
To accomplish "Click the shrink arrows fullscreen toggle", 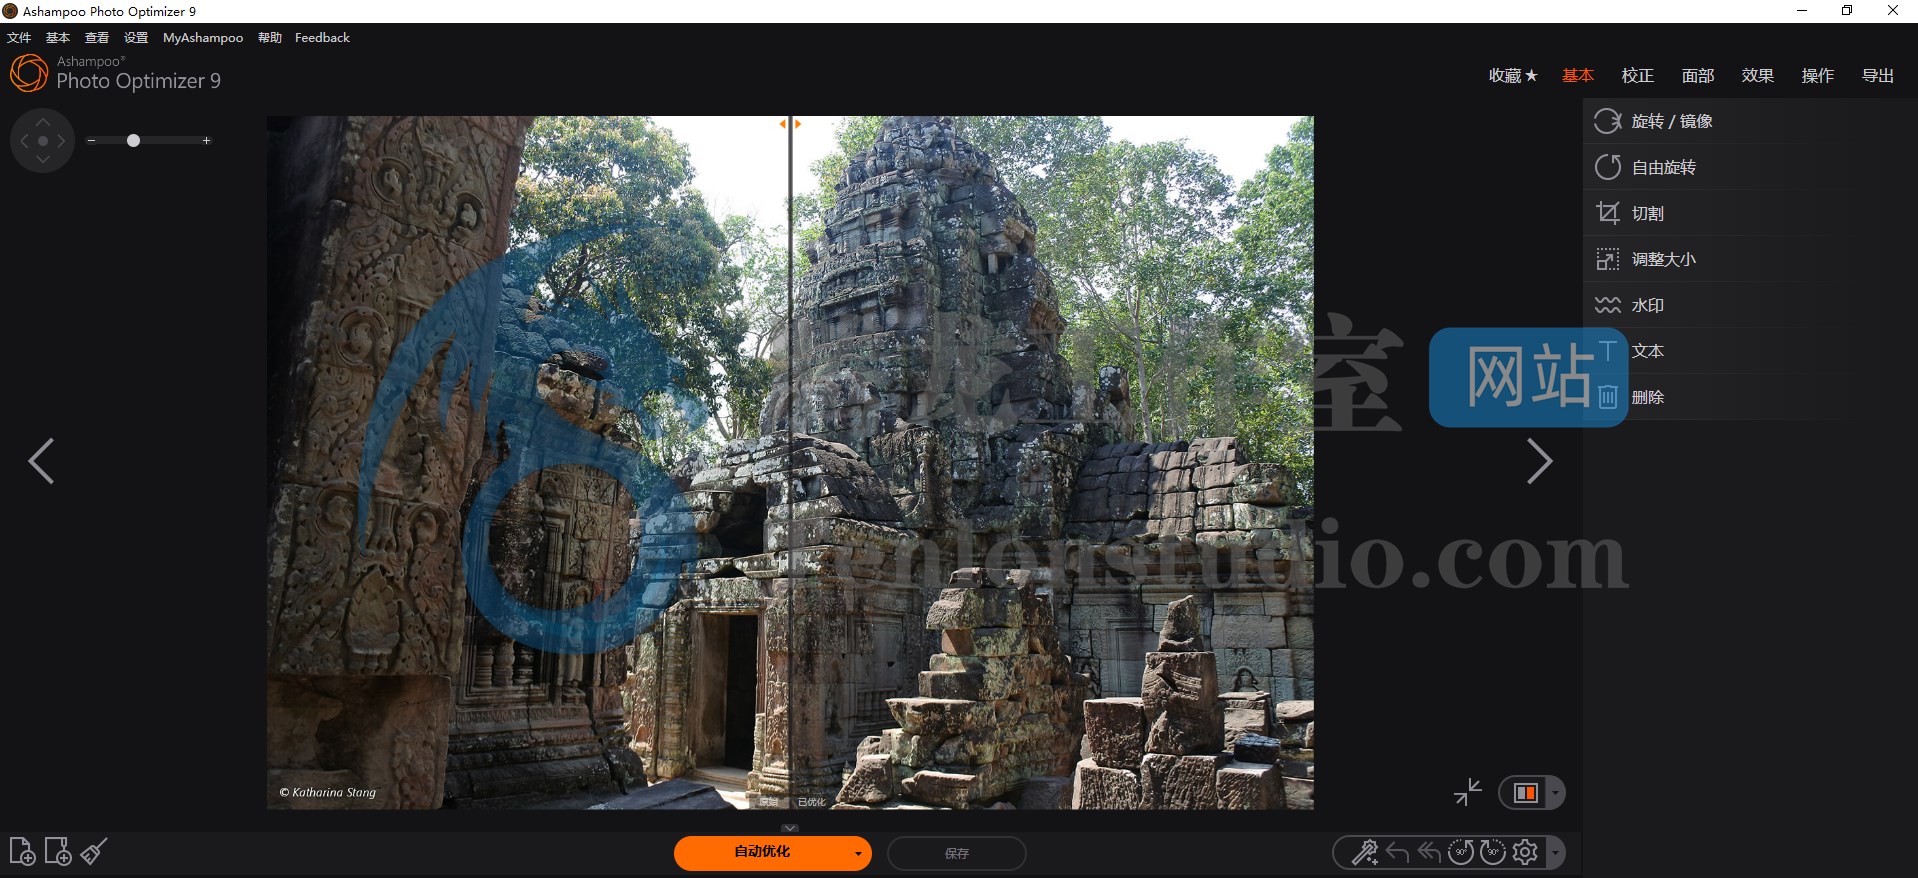I will coord(1467,792).
